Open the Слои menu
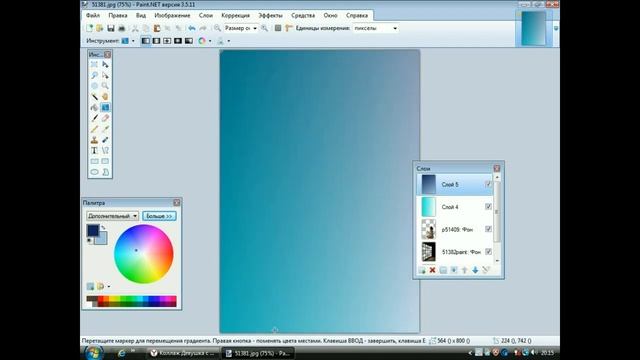This screenshot has height=360, width=640. (206, 16)
